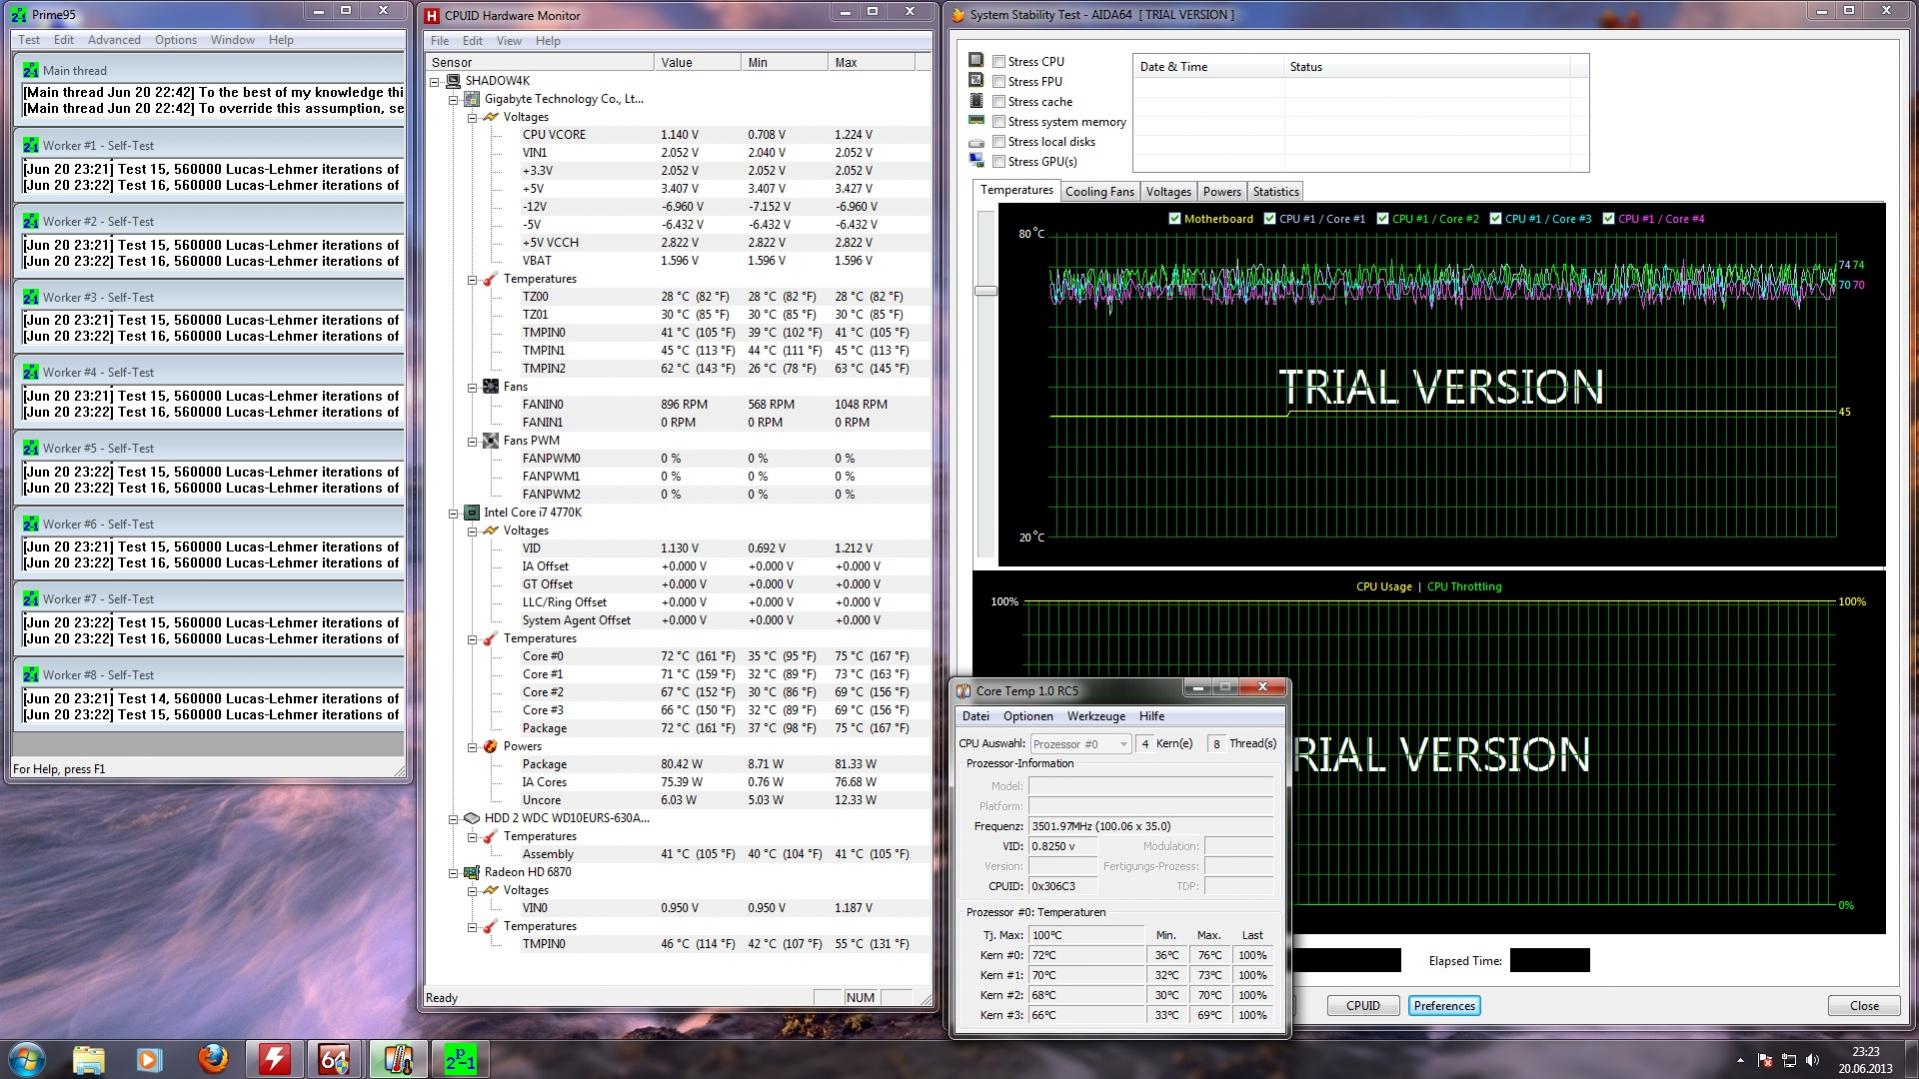Screen dimensions: 1919x1079
Task: Click the HWMonitor title bar icon
Action: [432, 15]
